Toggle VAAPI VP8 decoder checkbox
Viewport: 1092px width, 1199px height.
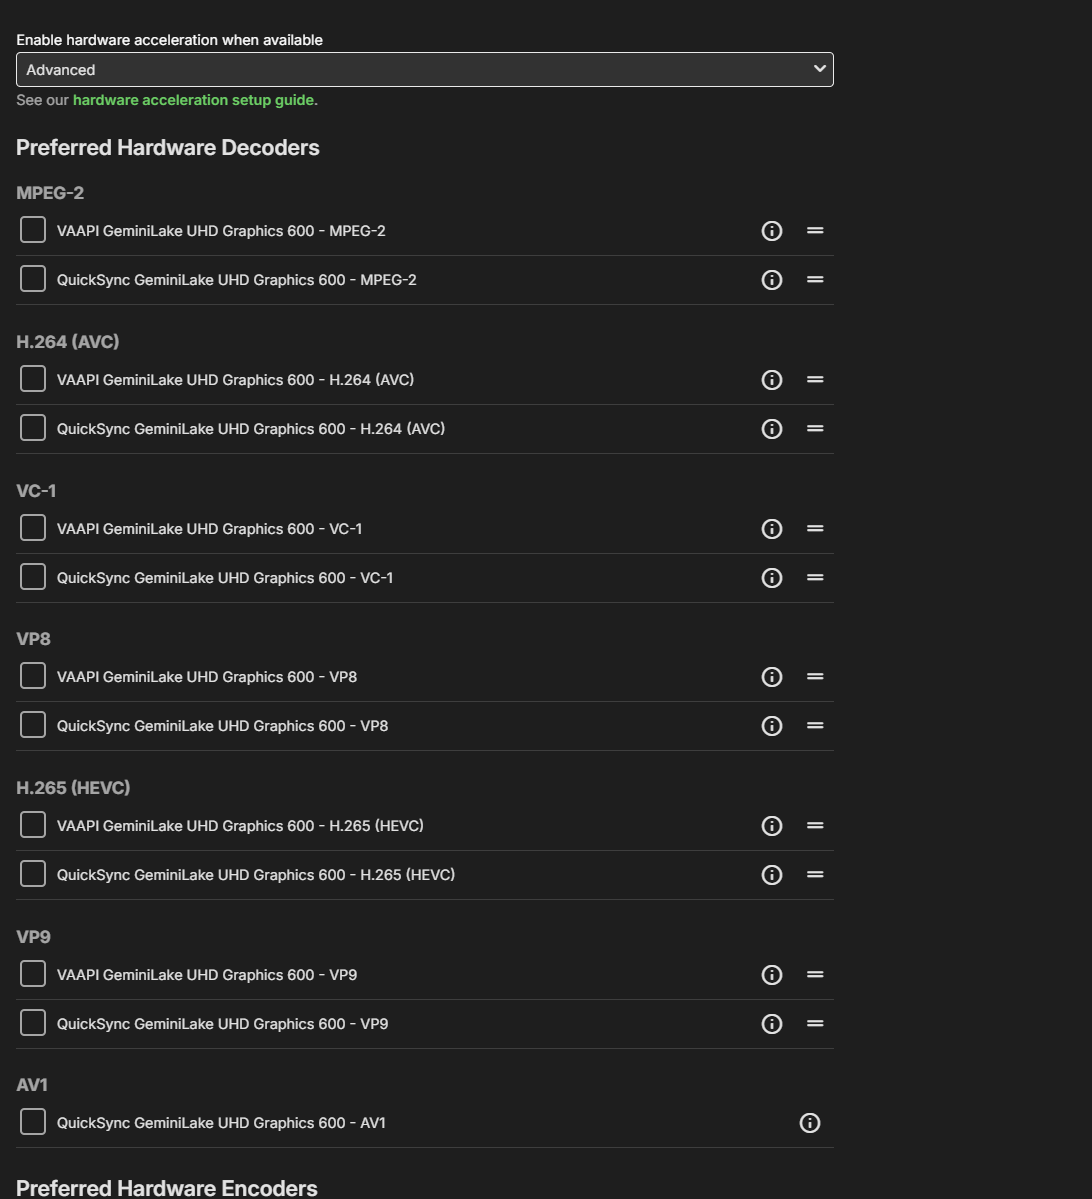coord(33,676)
